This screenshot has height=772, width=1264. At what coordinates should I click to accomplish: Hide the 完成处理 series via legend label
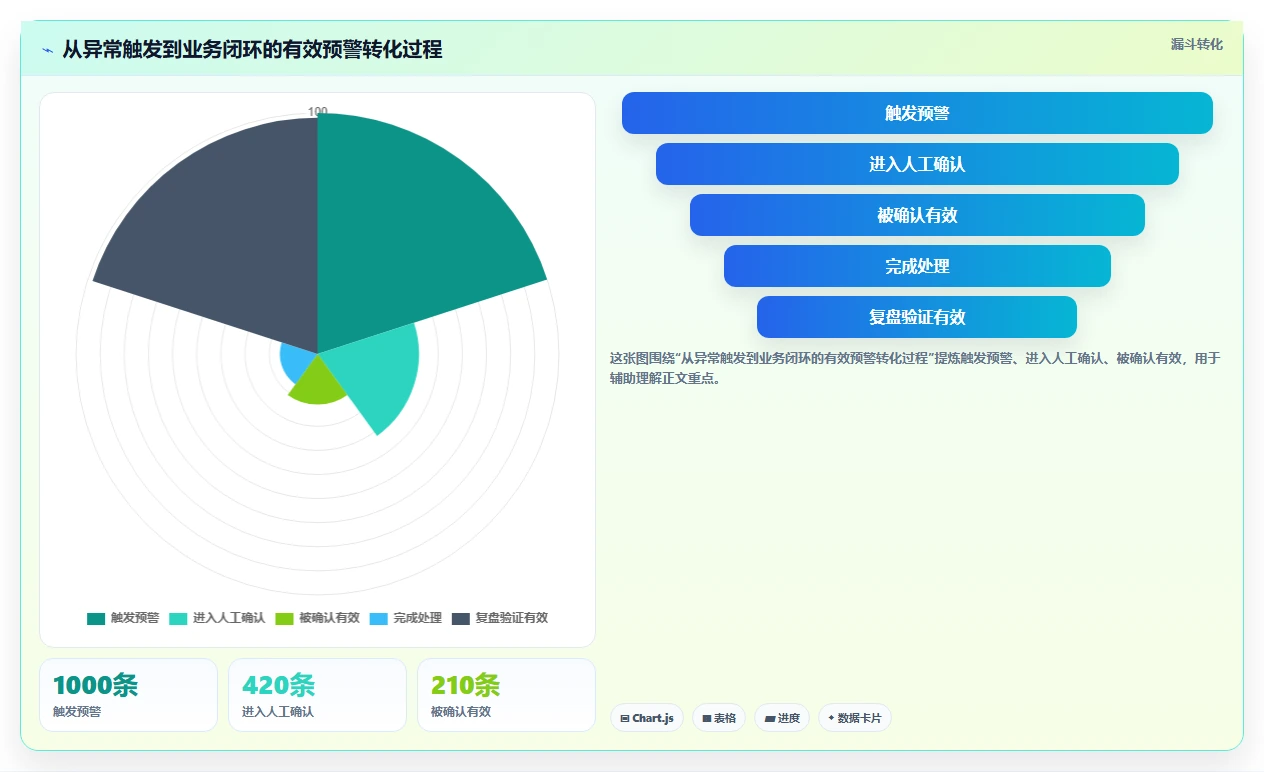point(417,618)
